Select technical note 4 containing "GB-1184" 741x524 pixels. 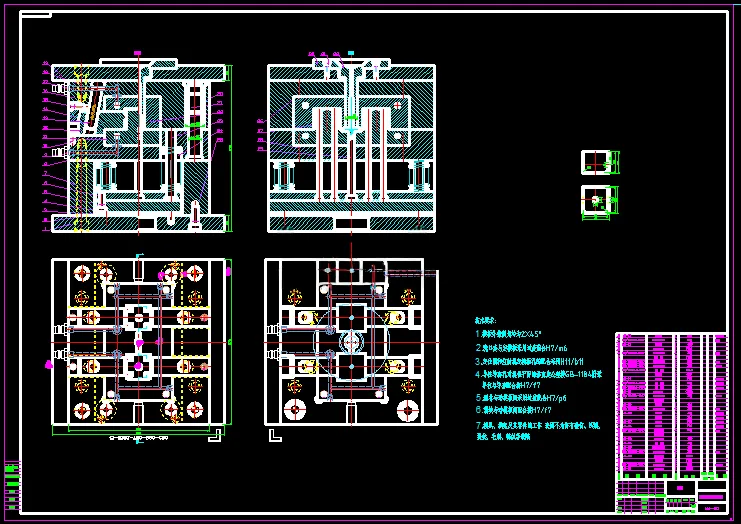tap(539, 379)
